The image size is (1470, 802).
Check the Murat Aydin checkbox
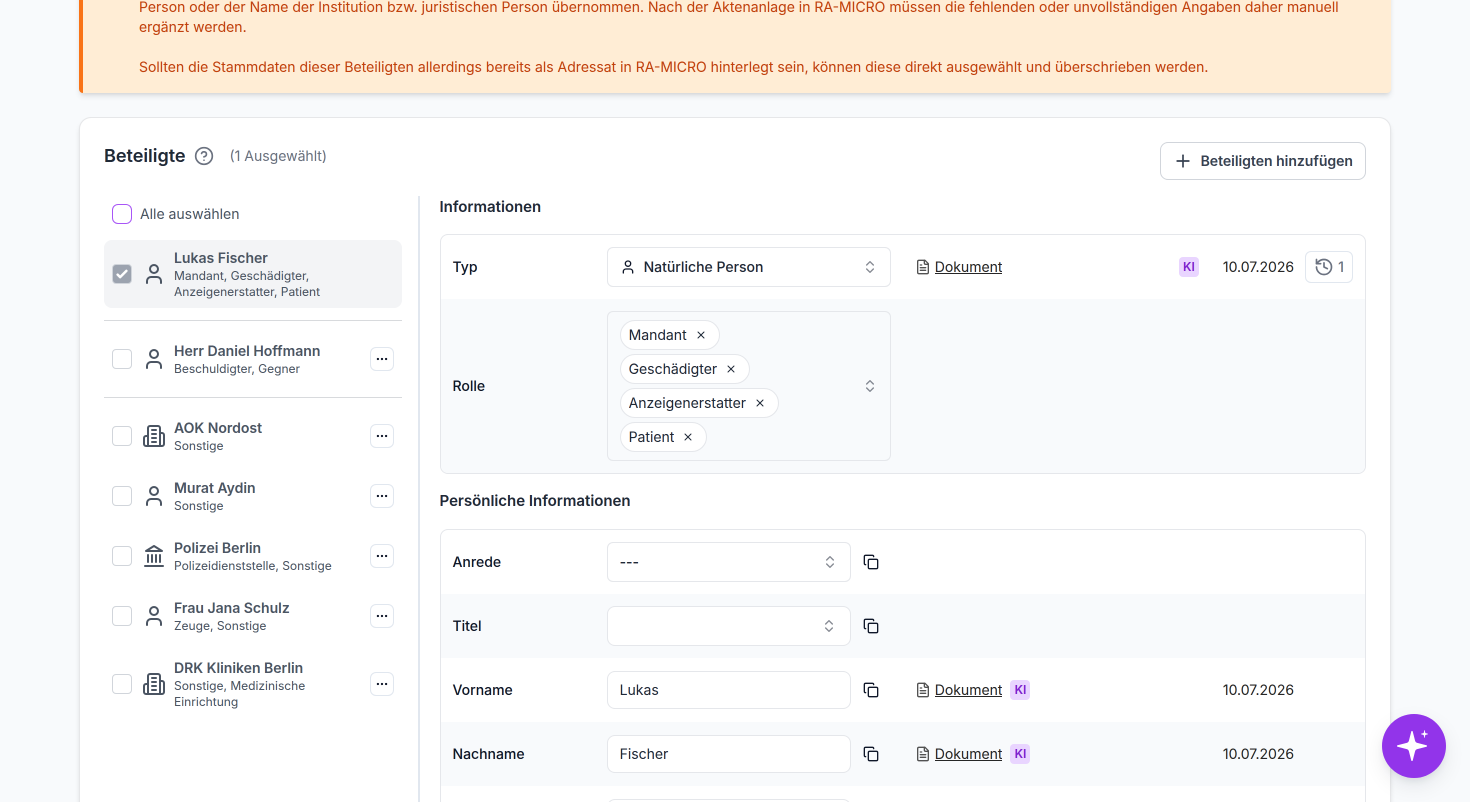tap(122, 496)
